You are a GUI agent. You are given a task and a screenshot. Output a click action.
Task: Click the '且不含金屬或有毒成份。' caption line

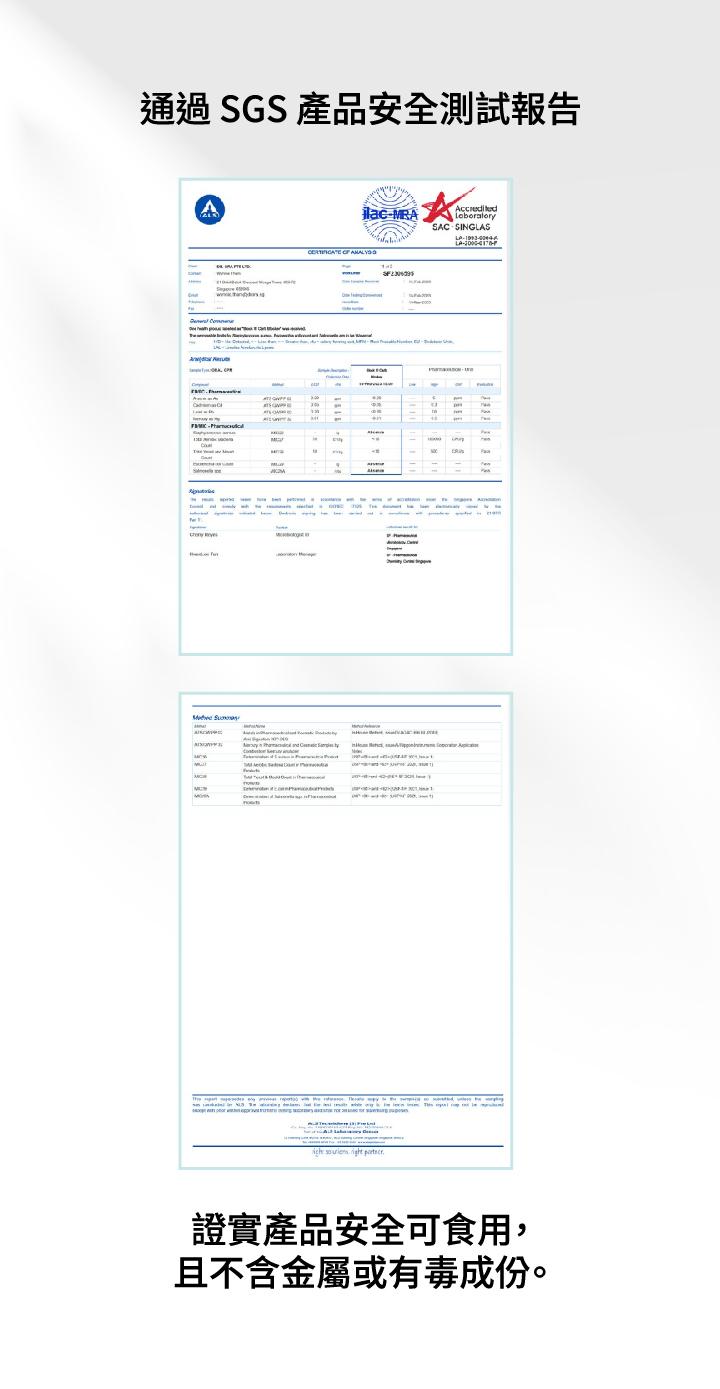[x=360, y=1274]
